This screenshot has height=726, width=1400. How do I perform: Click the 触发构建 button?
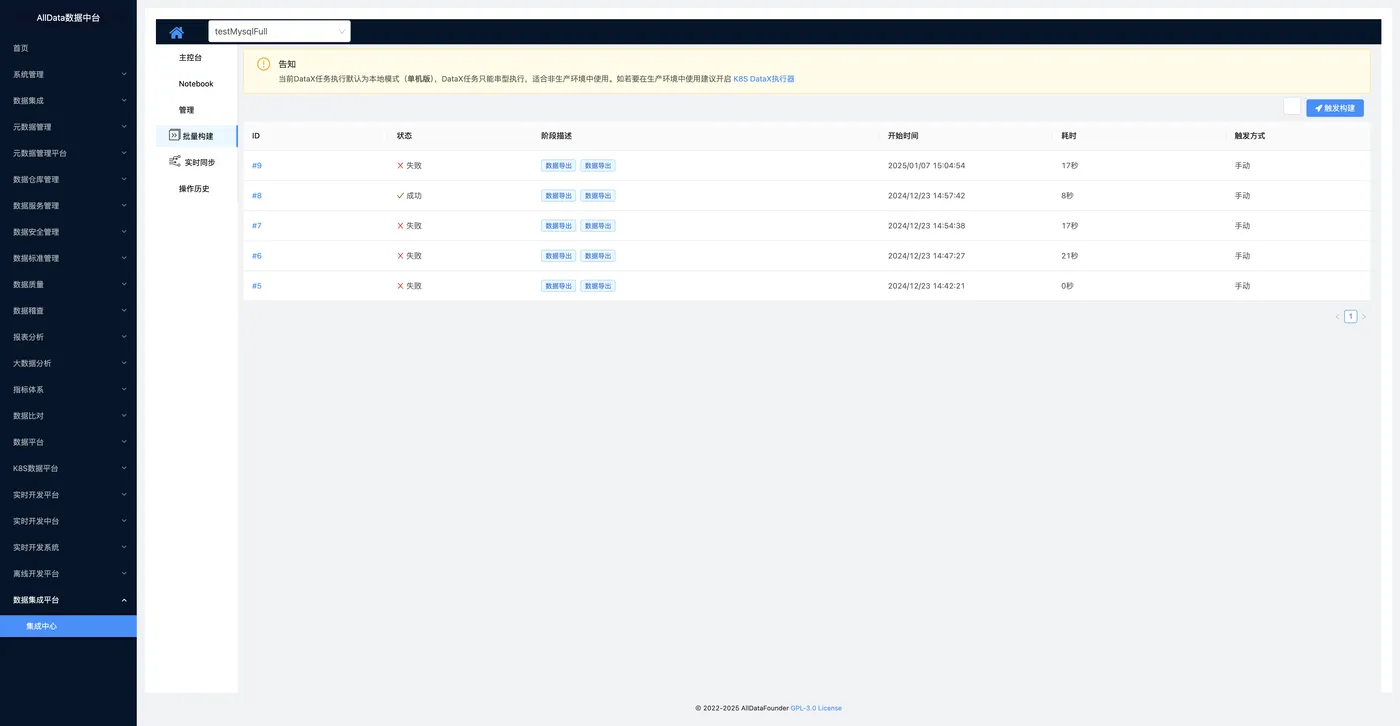[x=1335, y=108]
